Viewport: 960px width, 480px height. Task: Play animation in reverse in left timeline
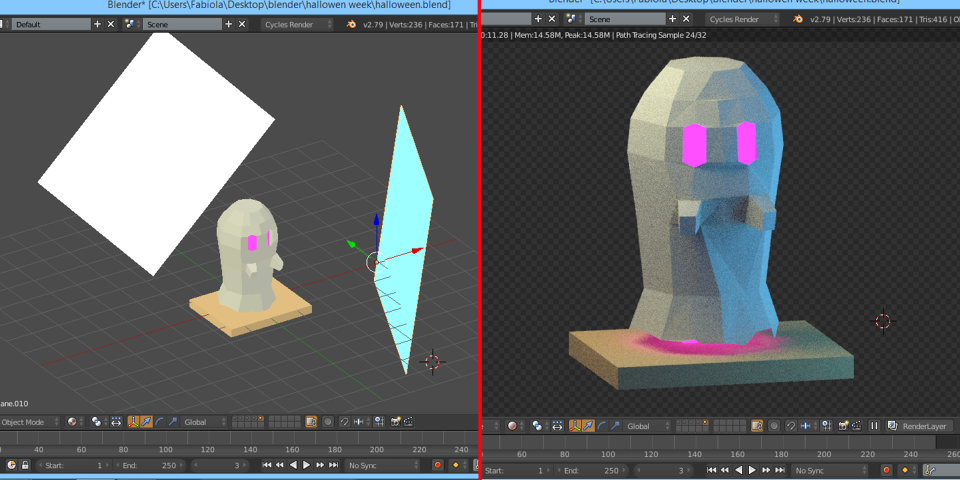click(293, 465)
